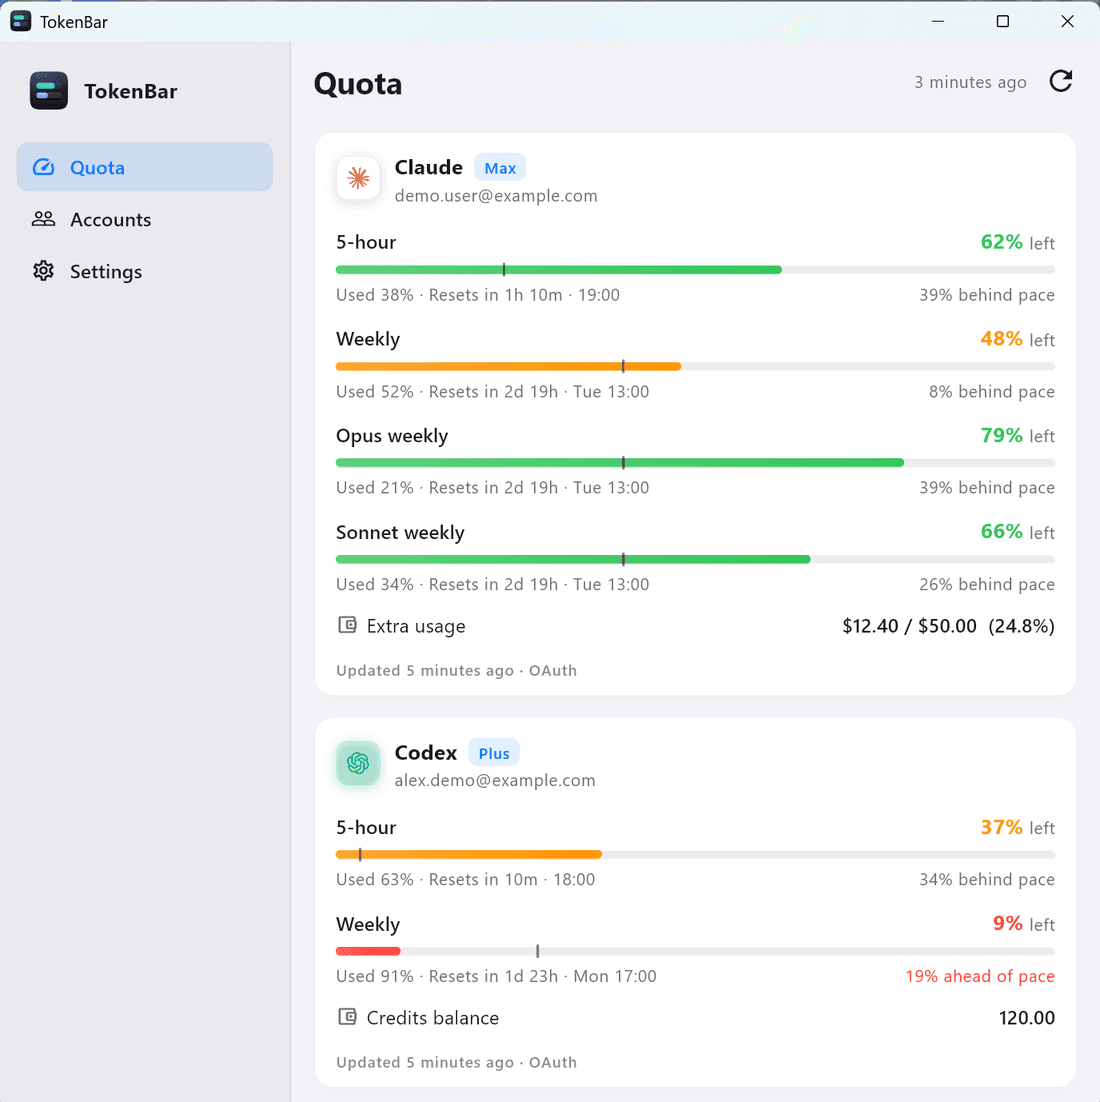This screenshot has height=1102, width=1100.
Task: Click the Sonnet weekly progress bar
Action: [695, 559]
